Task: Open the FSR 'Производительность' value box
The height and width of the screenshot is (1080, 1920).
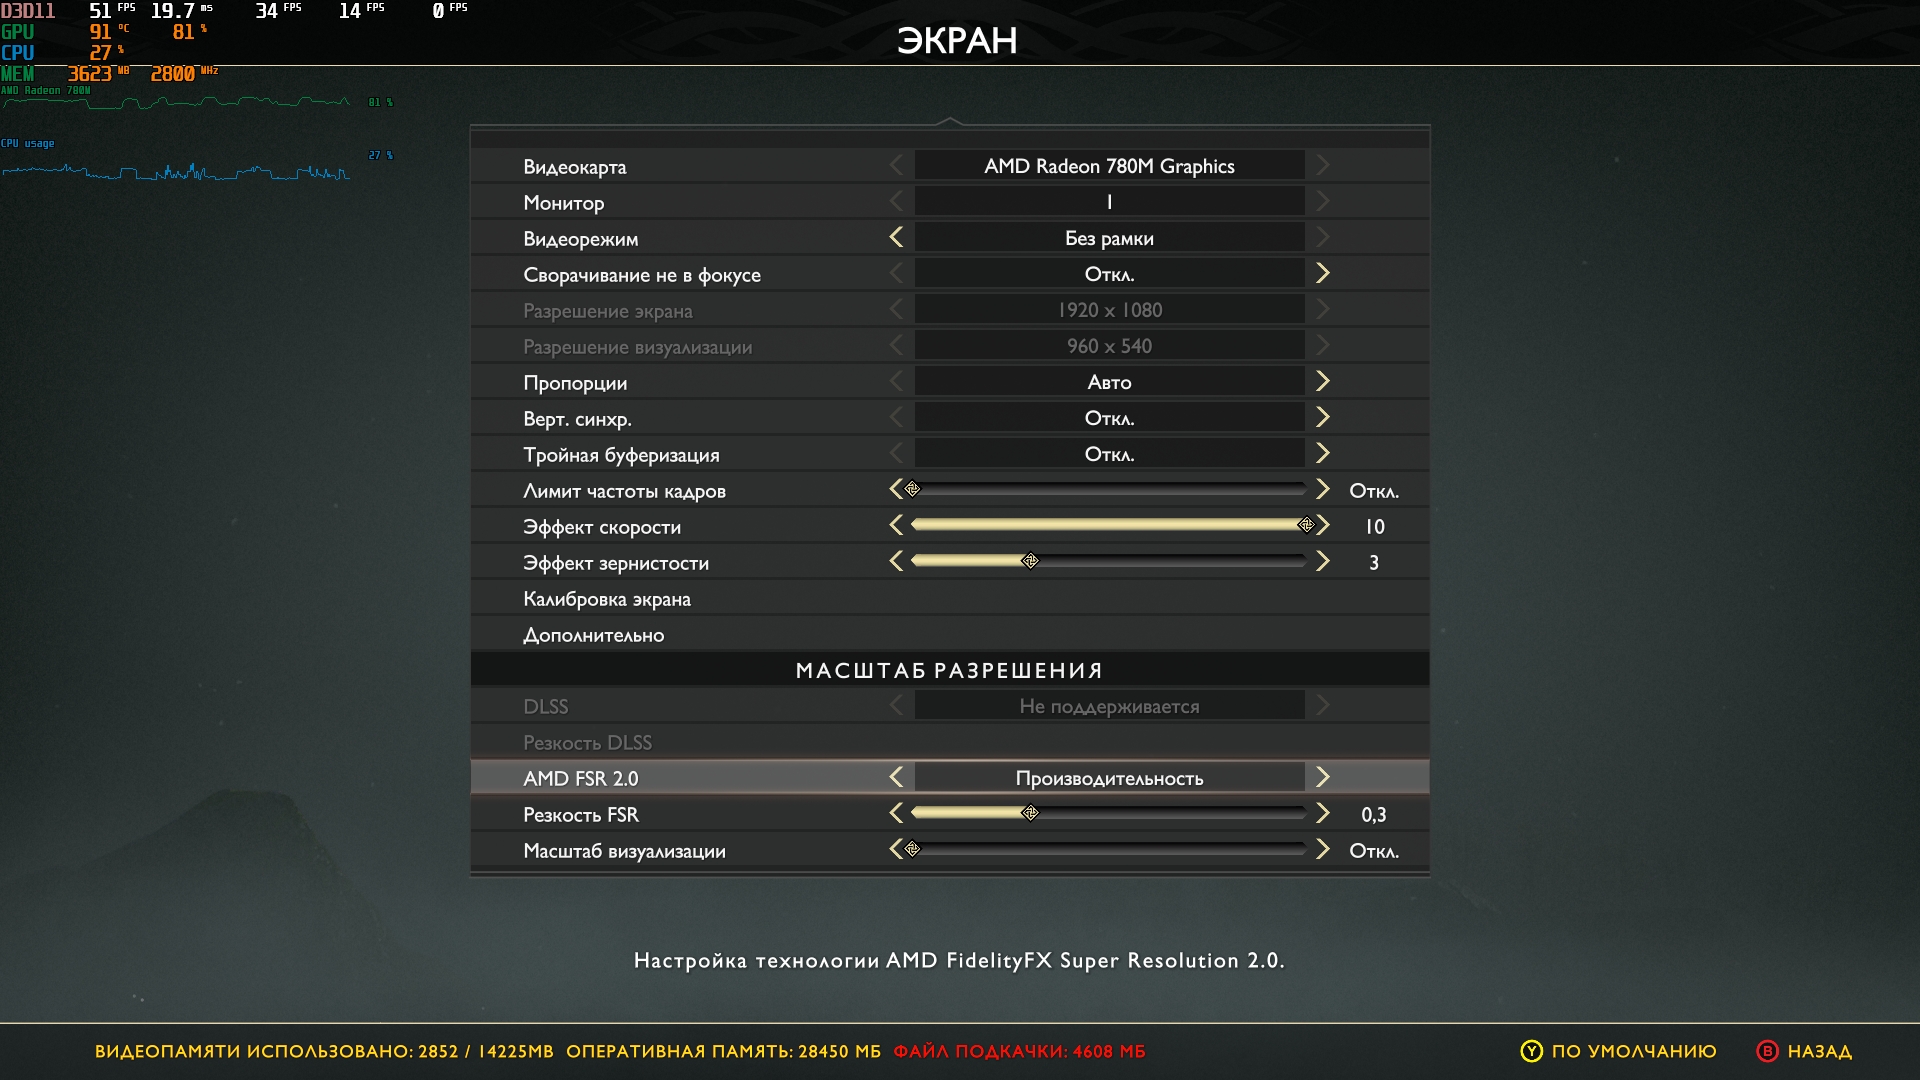Action: click(x=1109, y=778)
